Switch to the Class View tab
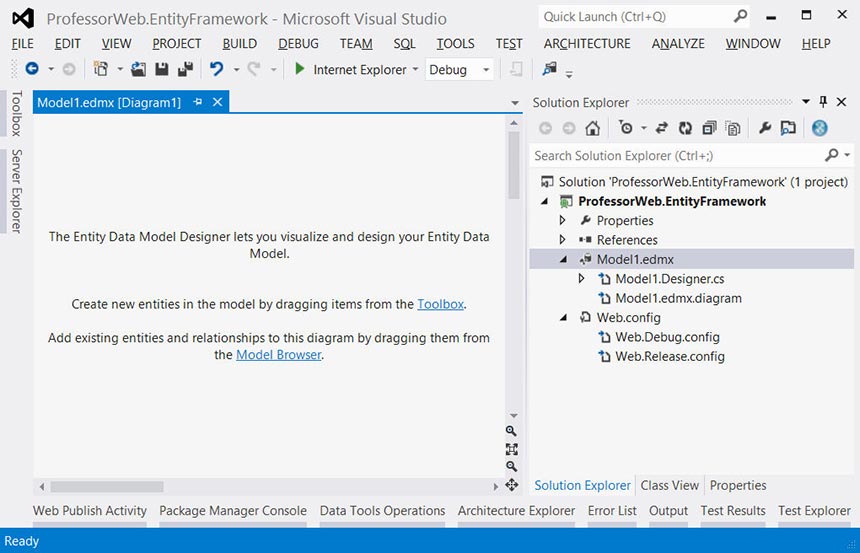Viewport: 860px width, 553px height. point(670,486)
